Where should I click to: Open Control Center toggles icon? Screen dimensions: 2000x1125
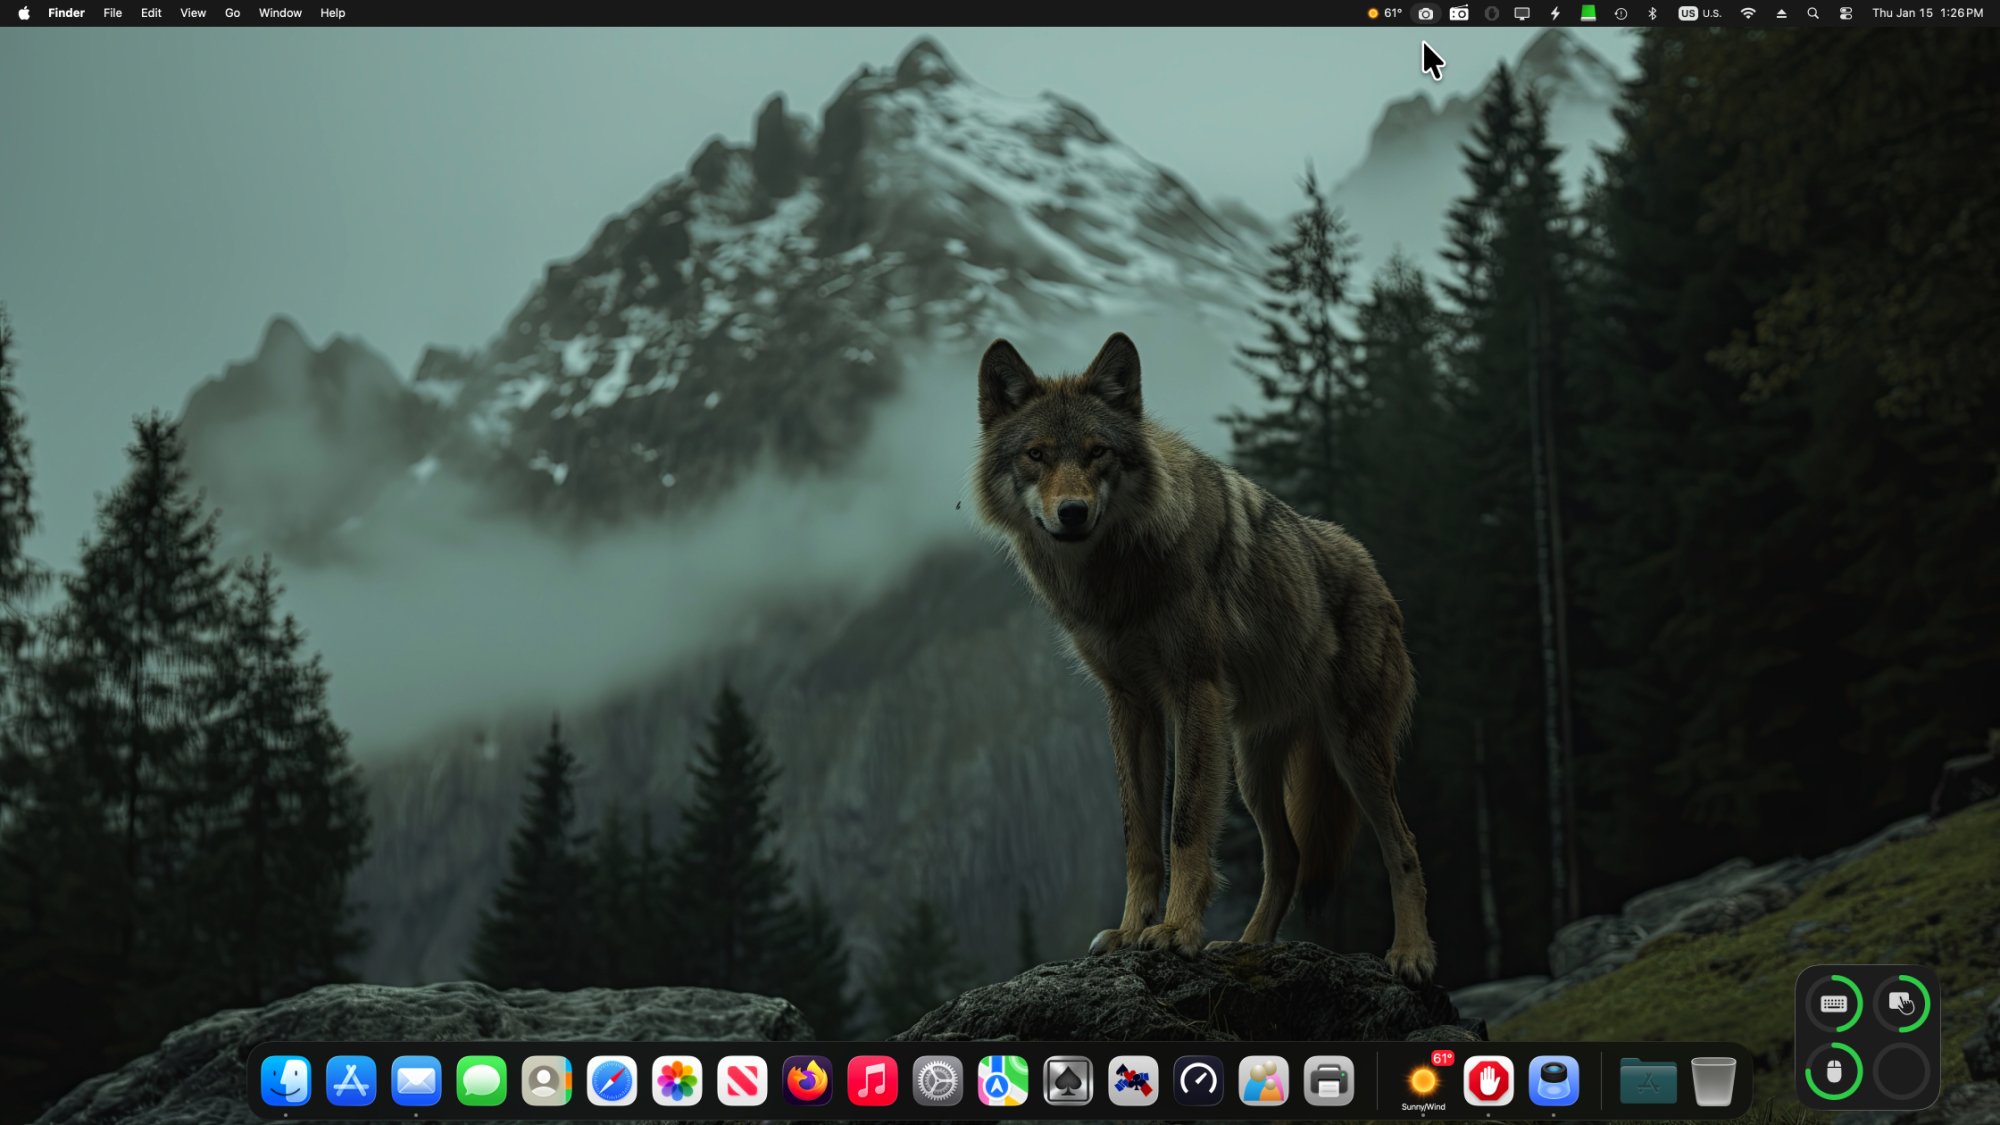(1846, 13)
